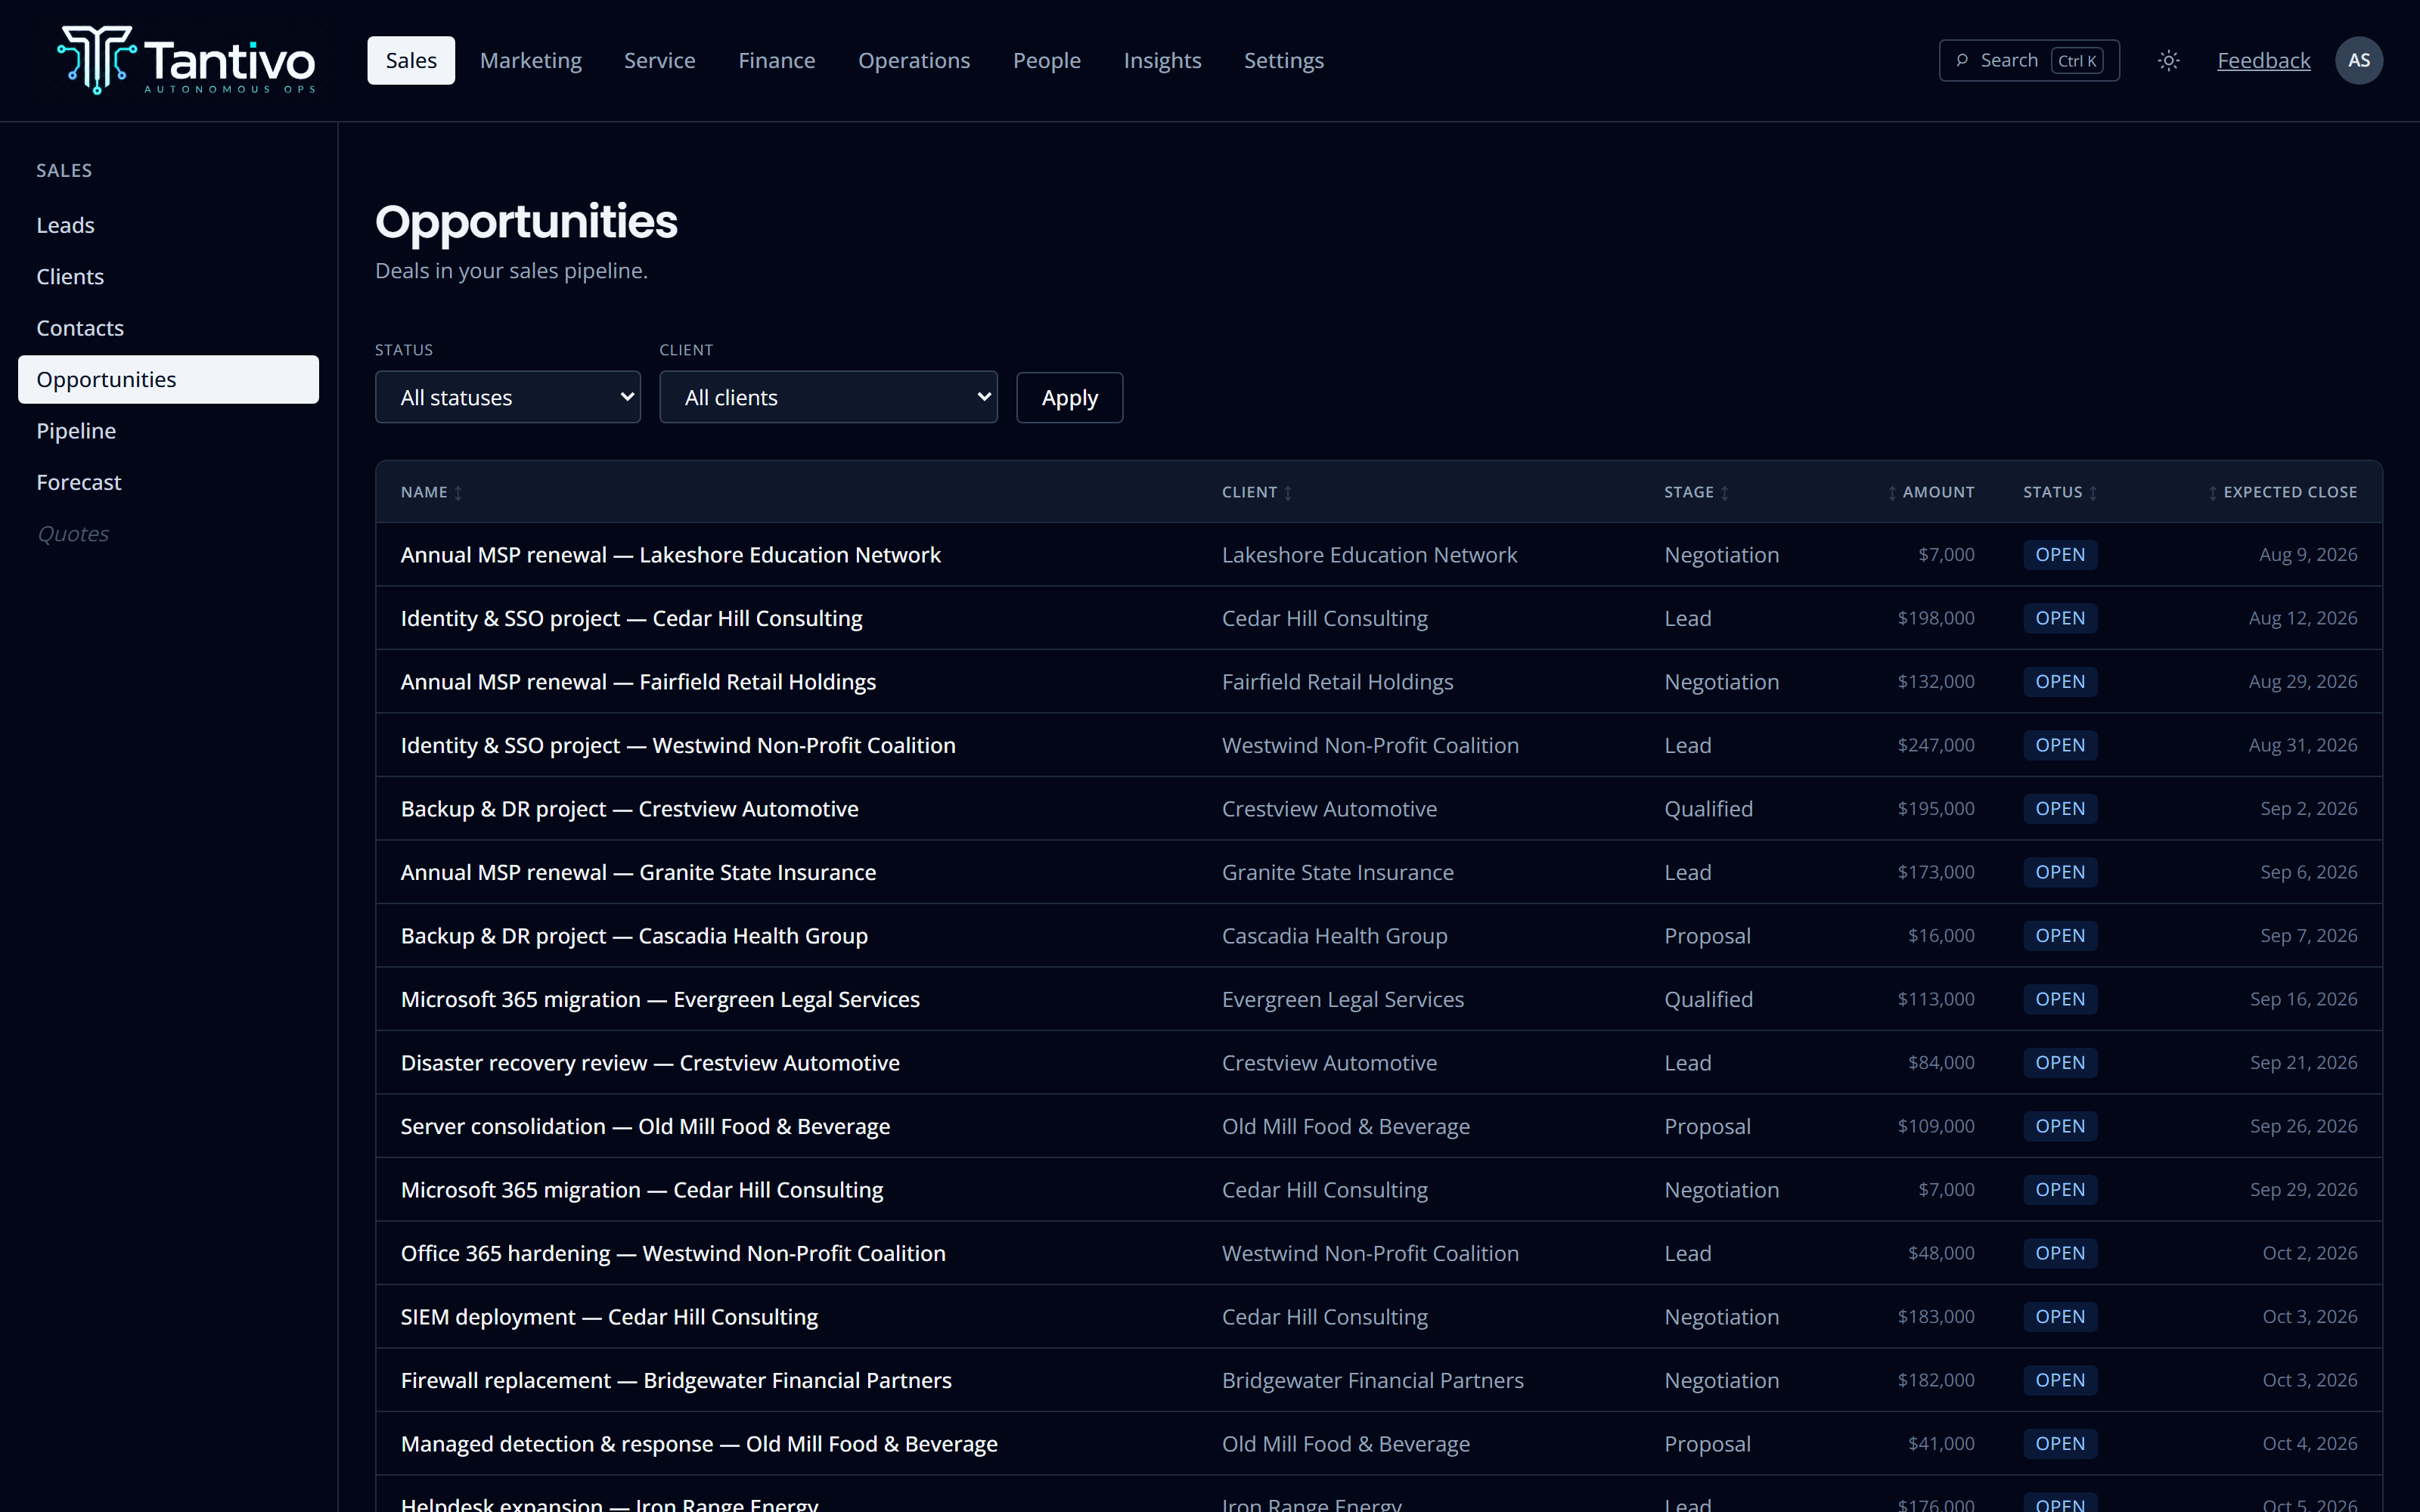Screen dimensions: 2420x1512
Task: Switch to the Insights tab
Action: (1162, 61)
